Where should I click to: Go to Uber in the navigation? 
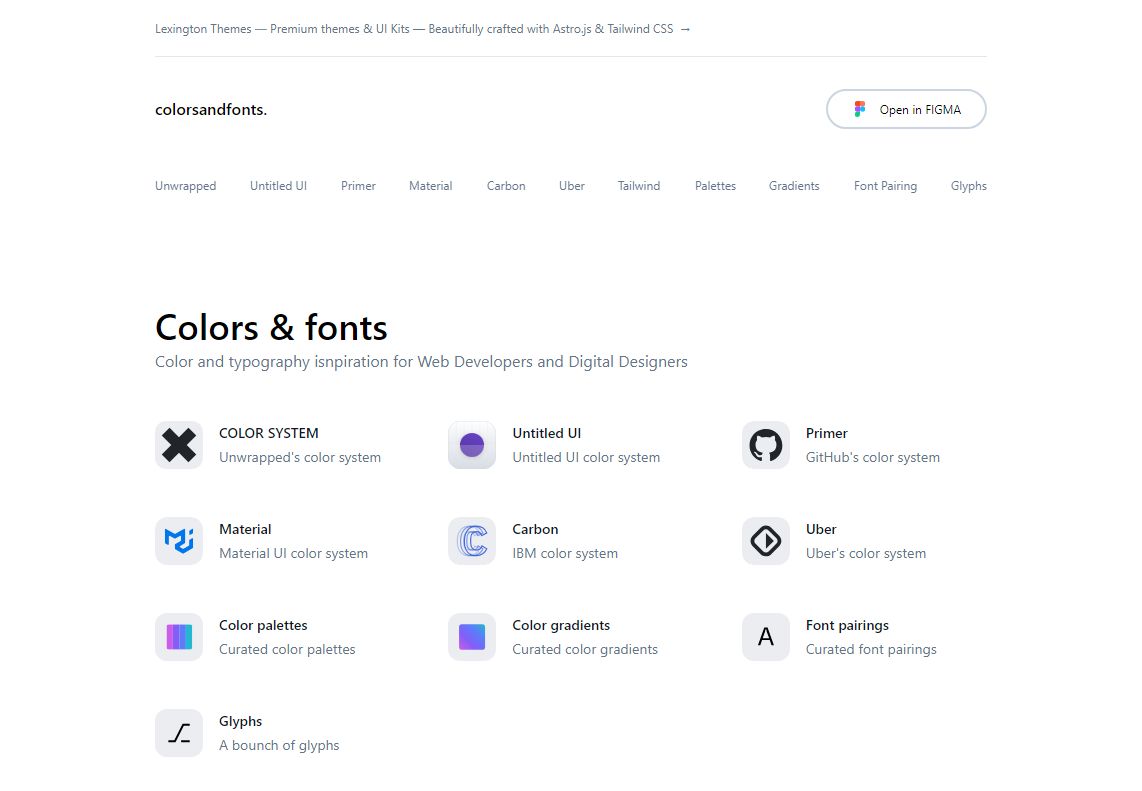[x=572, y=186]
